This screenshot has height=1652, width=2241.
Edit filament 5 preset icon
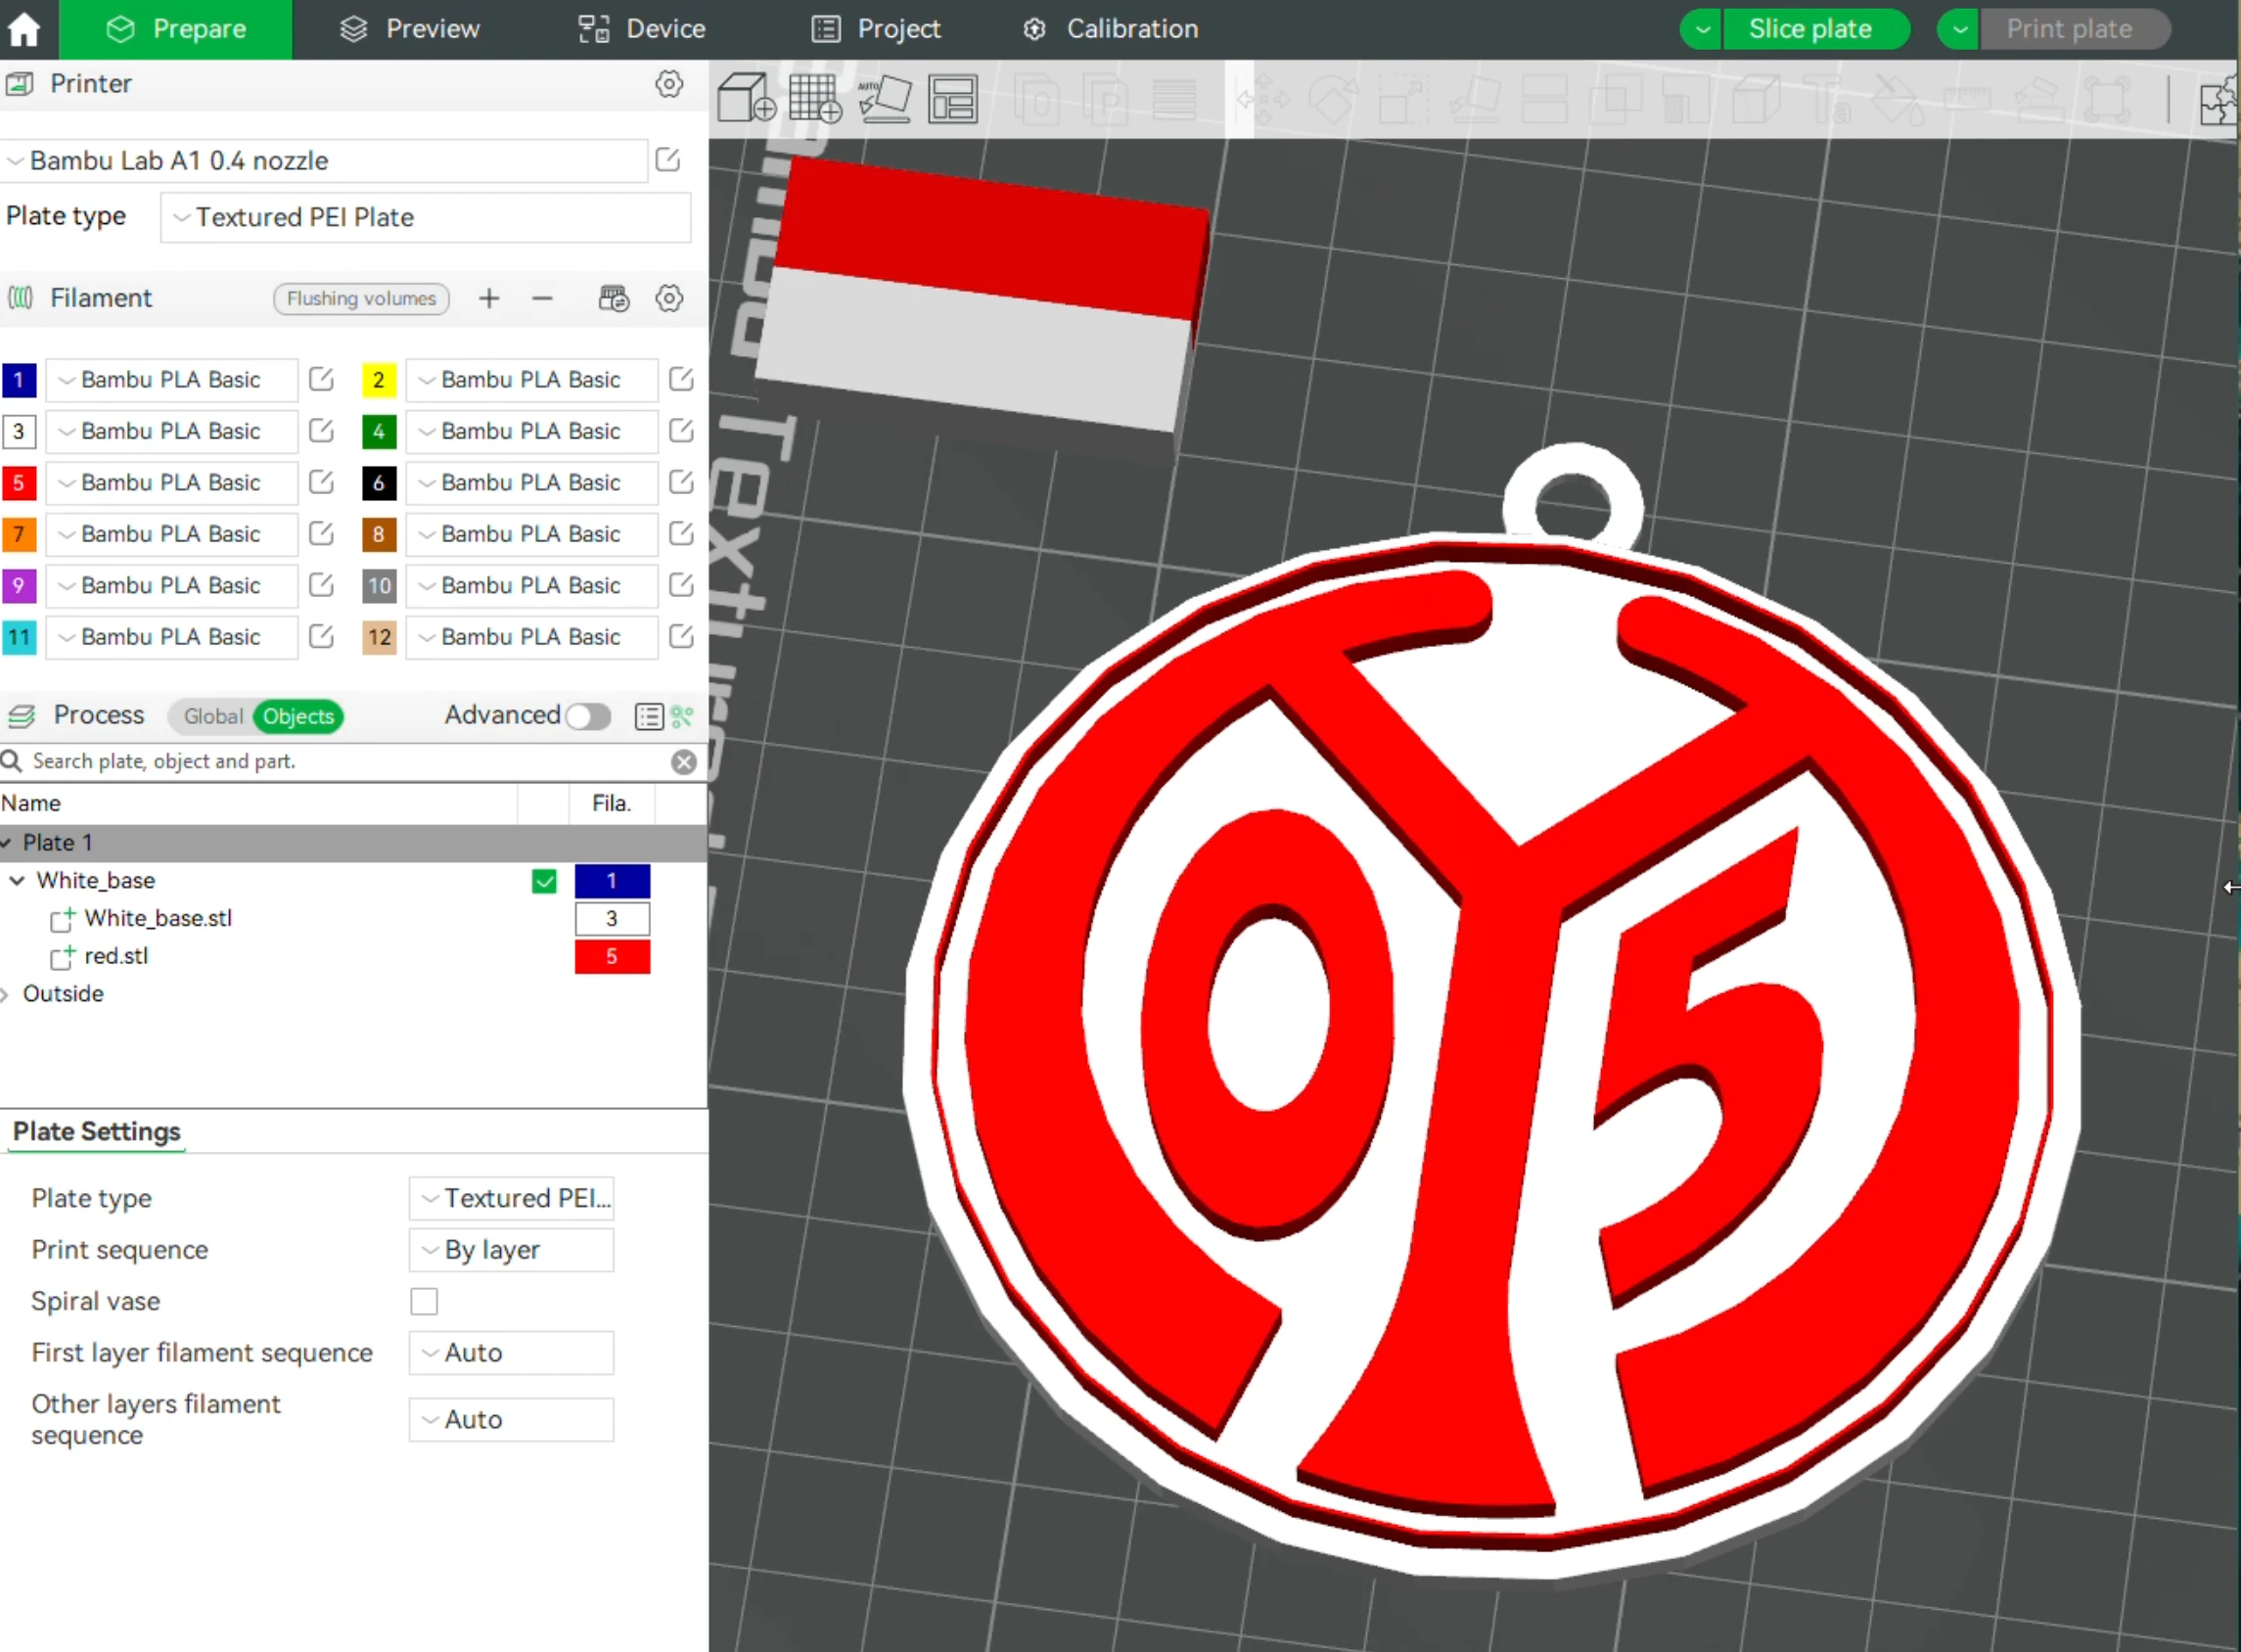click(321, 483)
